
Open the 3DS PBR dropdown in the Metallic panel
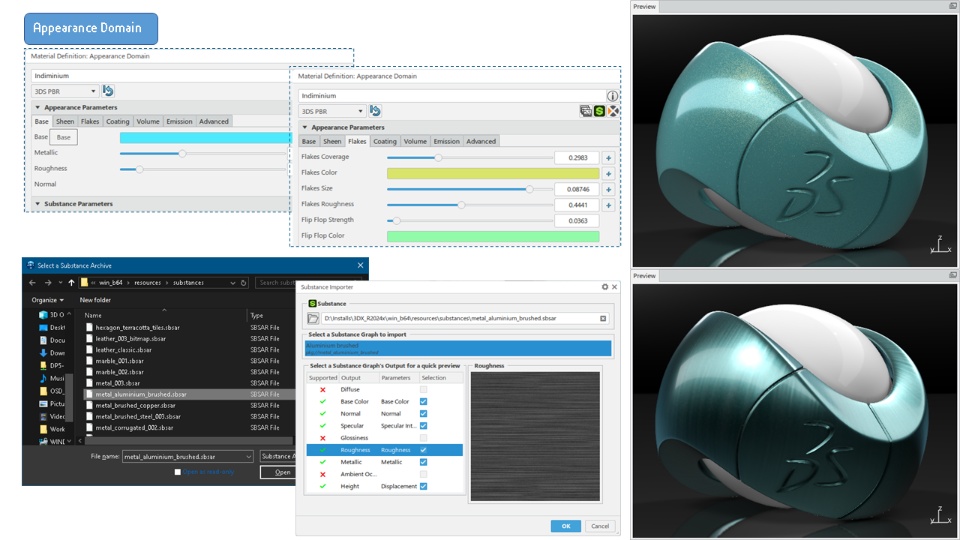[x=65, y=91]
